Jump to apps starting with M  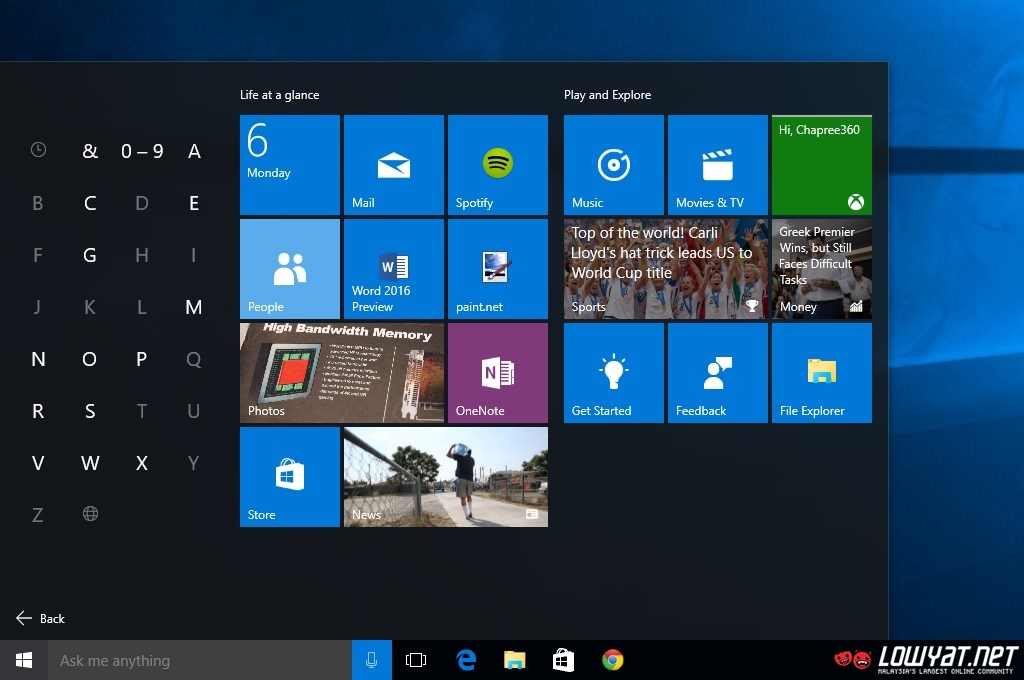pyautogui.click(x=194, y=307)
